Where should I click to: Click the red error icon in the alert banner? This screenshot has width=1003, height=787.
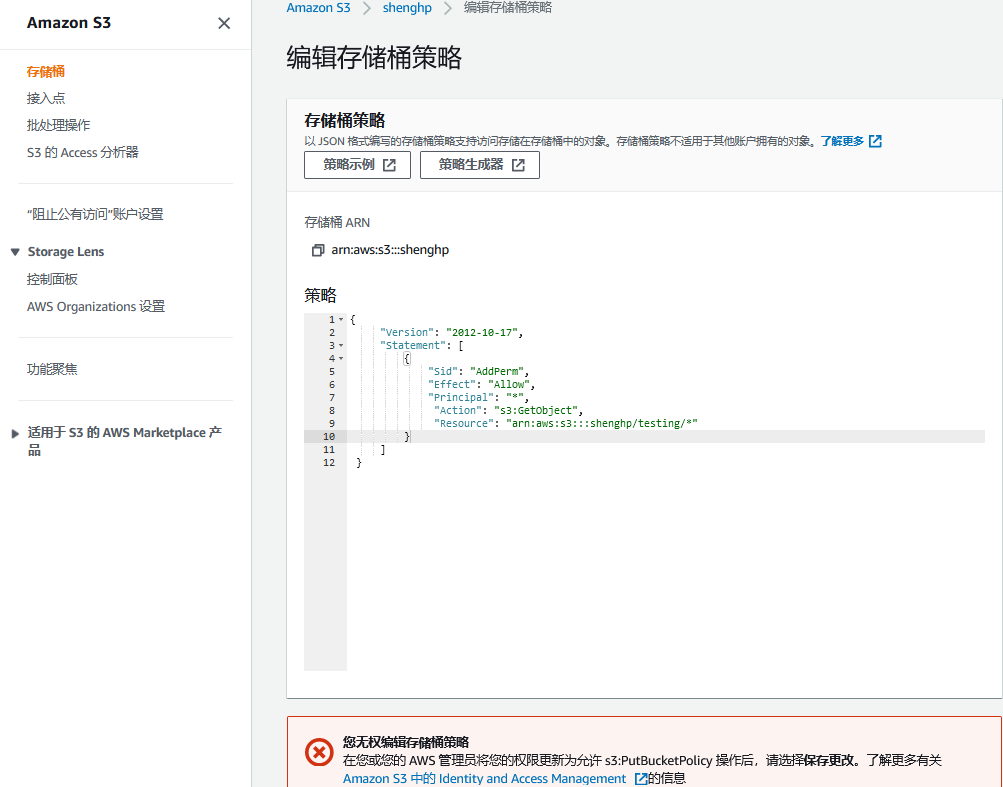pyautogui.click(x=318, y=753)
